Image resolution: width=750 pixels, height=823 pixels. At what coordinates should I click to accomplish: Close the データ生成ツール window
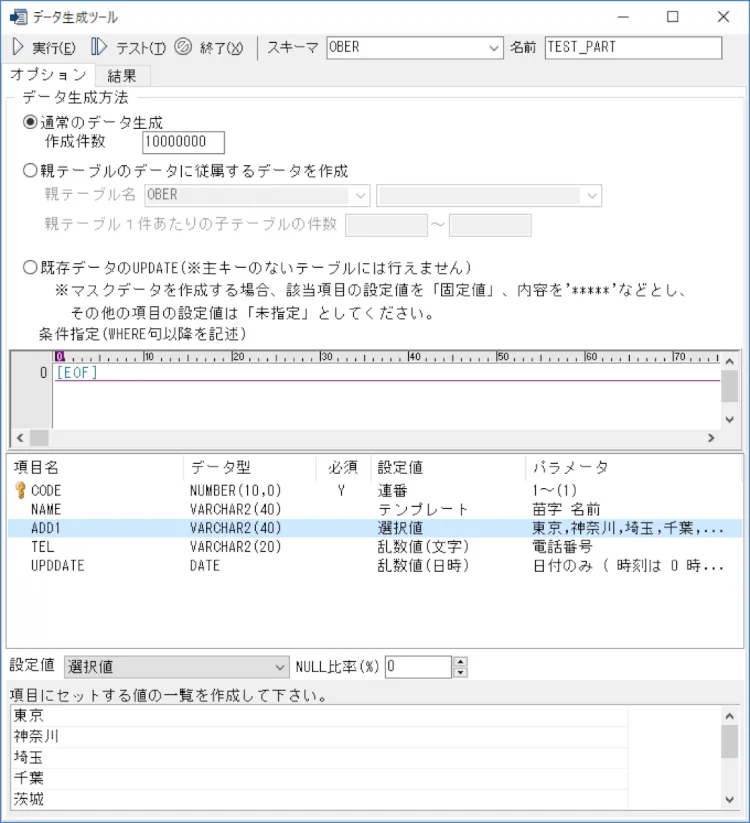pos(723,17)
